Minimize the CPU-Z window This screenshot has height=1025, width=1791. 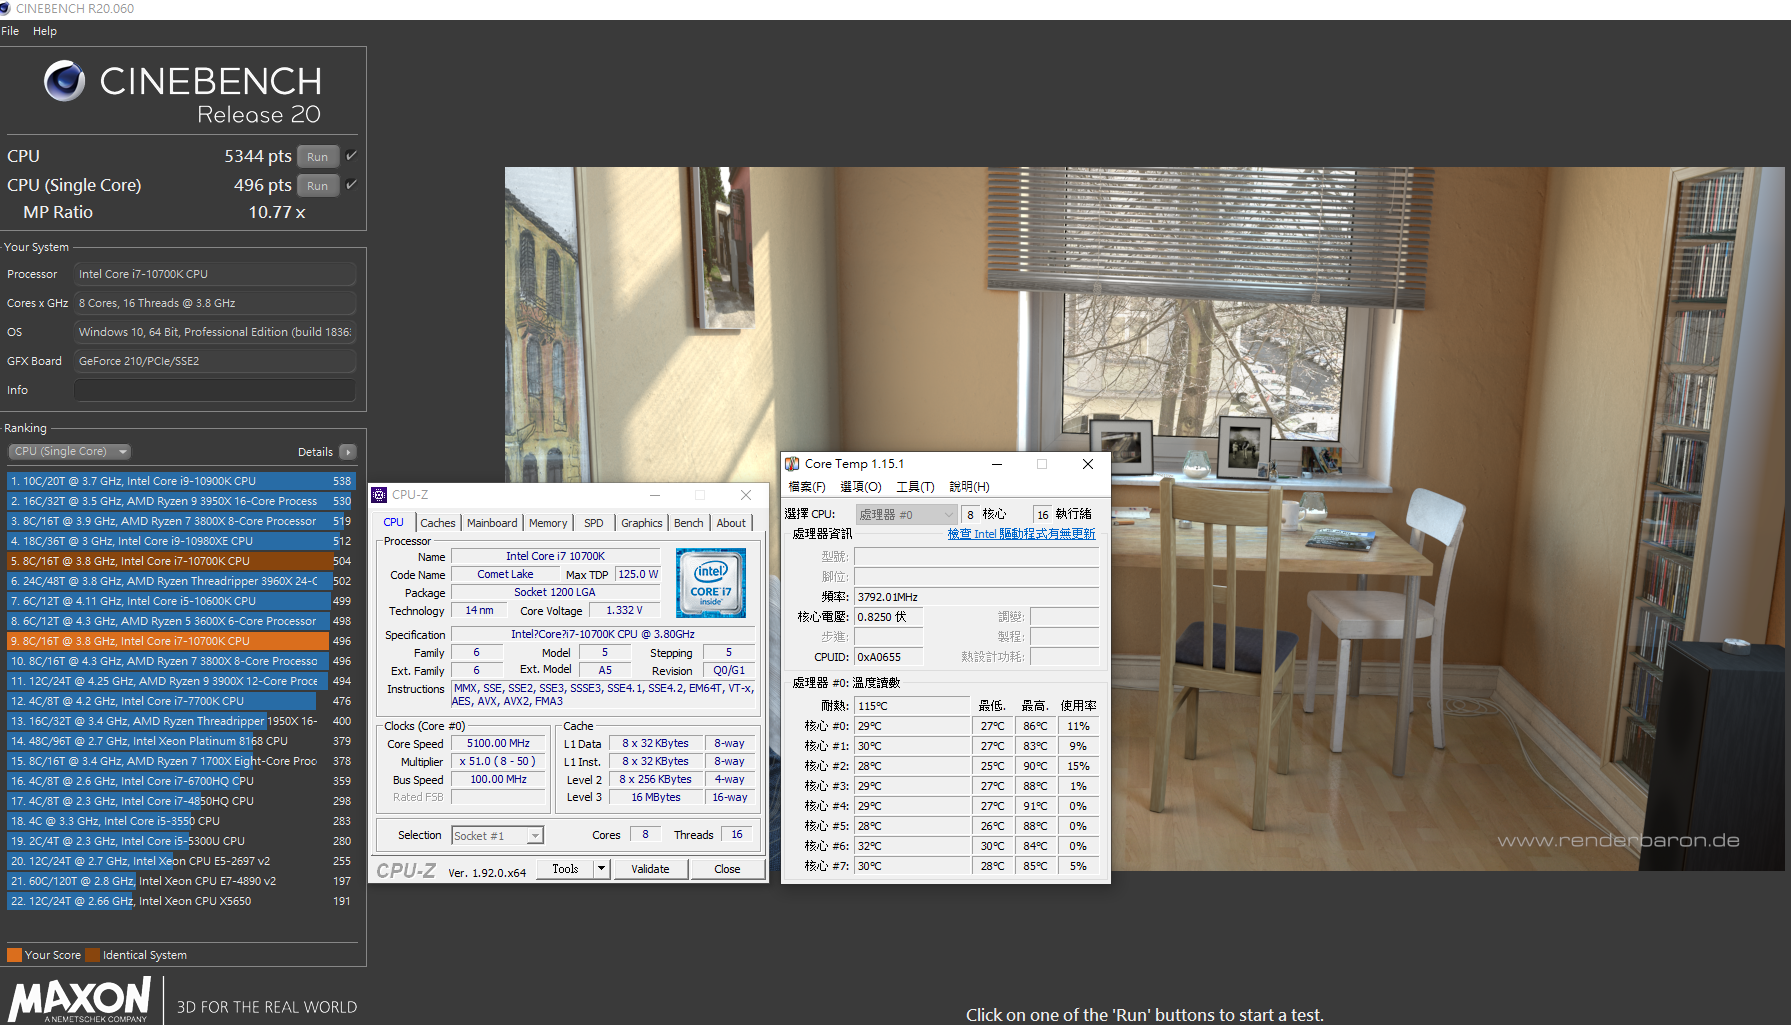point(655,495)
